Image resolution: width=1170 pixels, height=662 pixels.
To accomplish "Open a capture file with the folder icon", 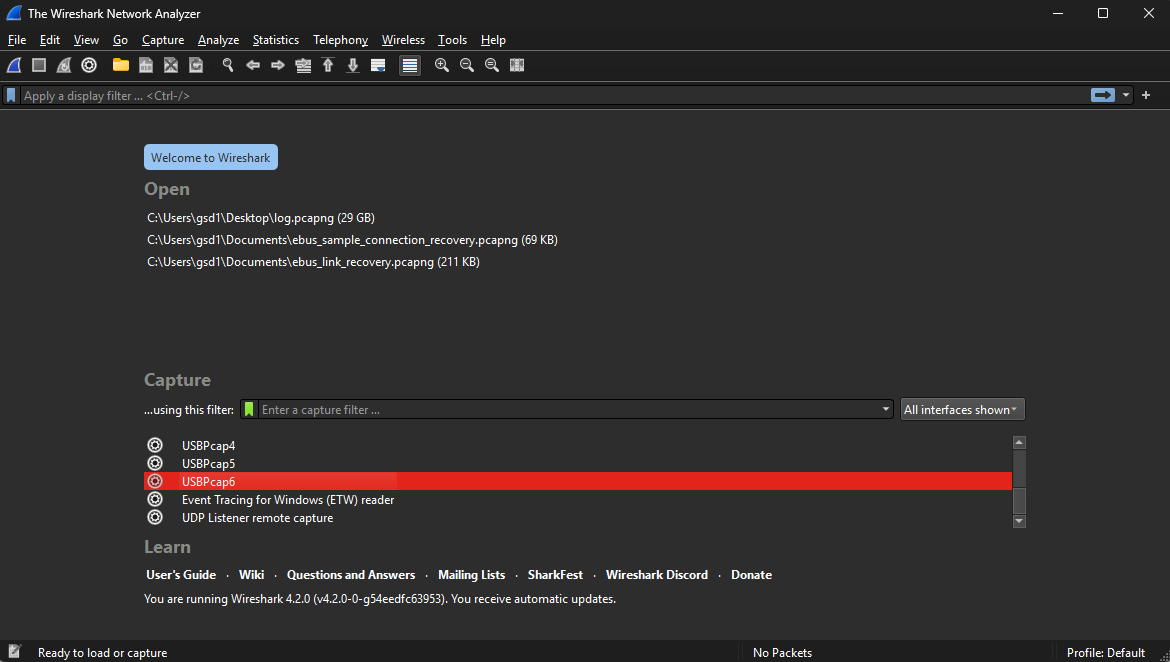I will click(121, 66).
